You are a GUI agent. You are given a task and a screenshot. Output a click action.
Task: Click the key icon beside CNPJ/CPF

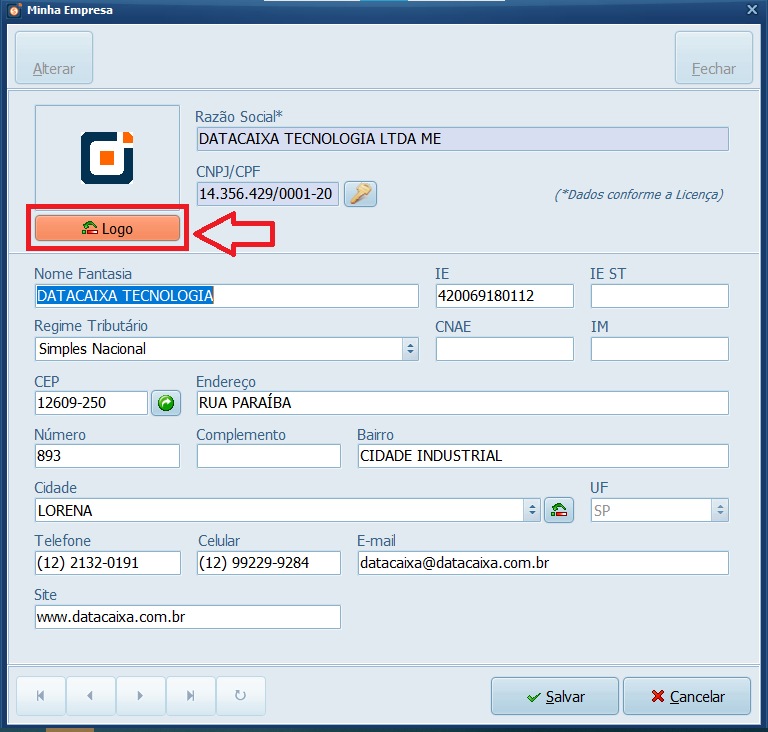(360, 194)
